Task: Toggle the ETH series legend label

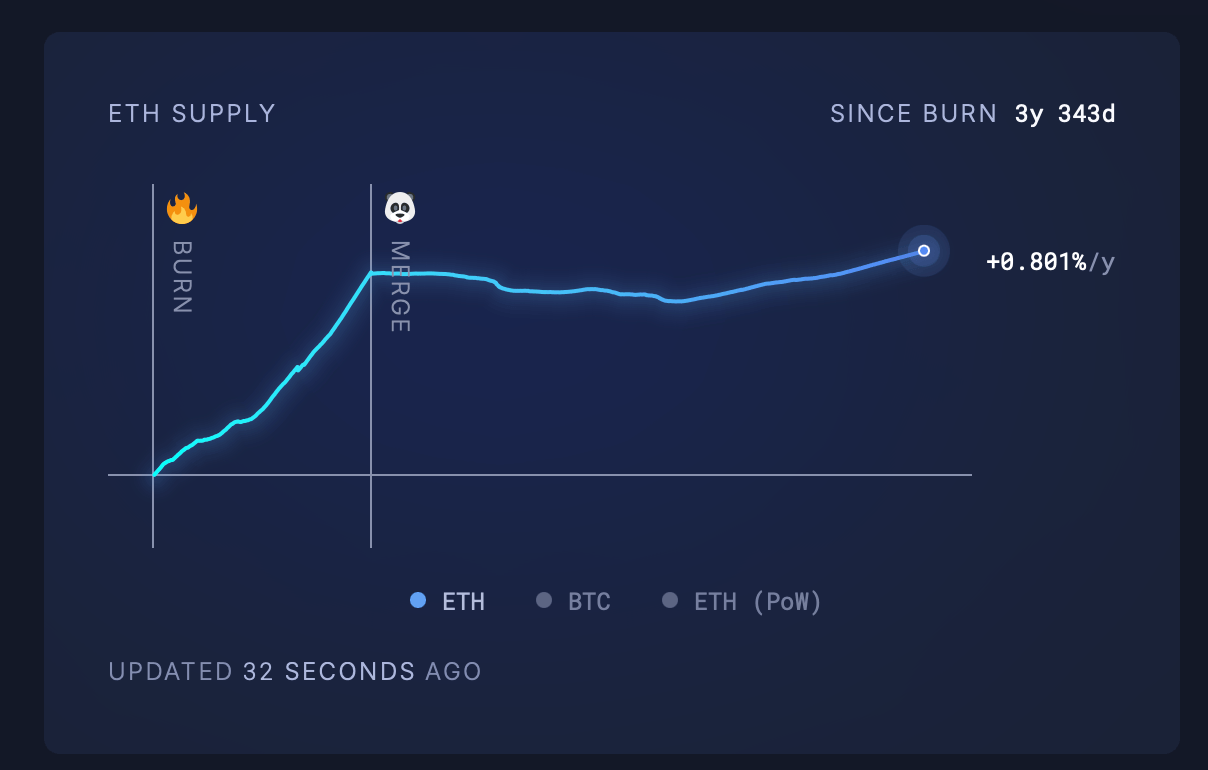Action: coord(464,602)
